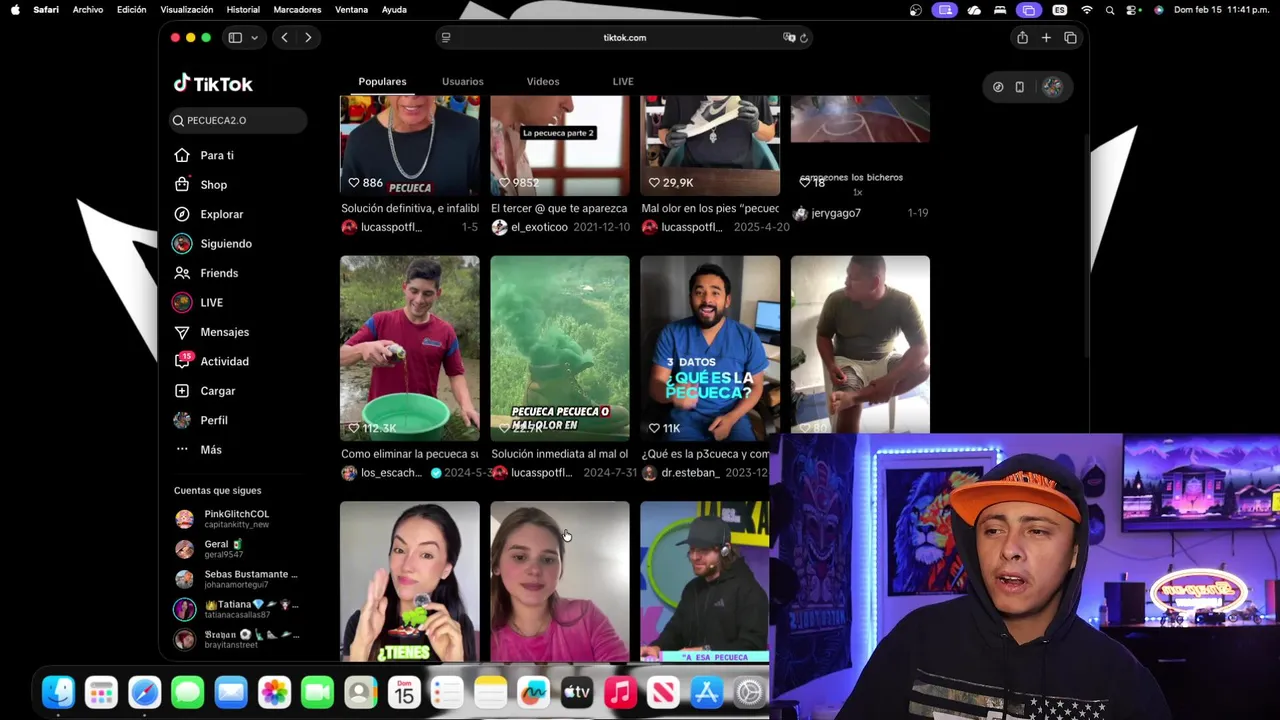Click the Safari share icon
The width and height of the screenshot is (1280, 720).
click(1022, 38)
